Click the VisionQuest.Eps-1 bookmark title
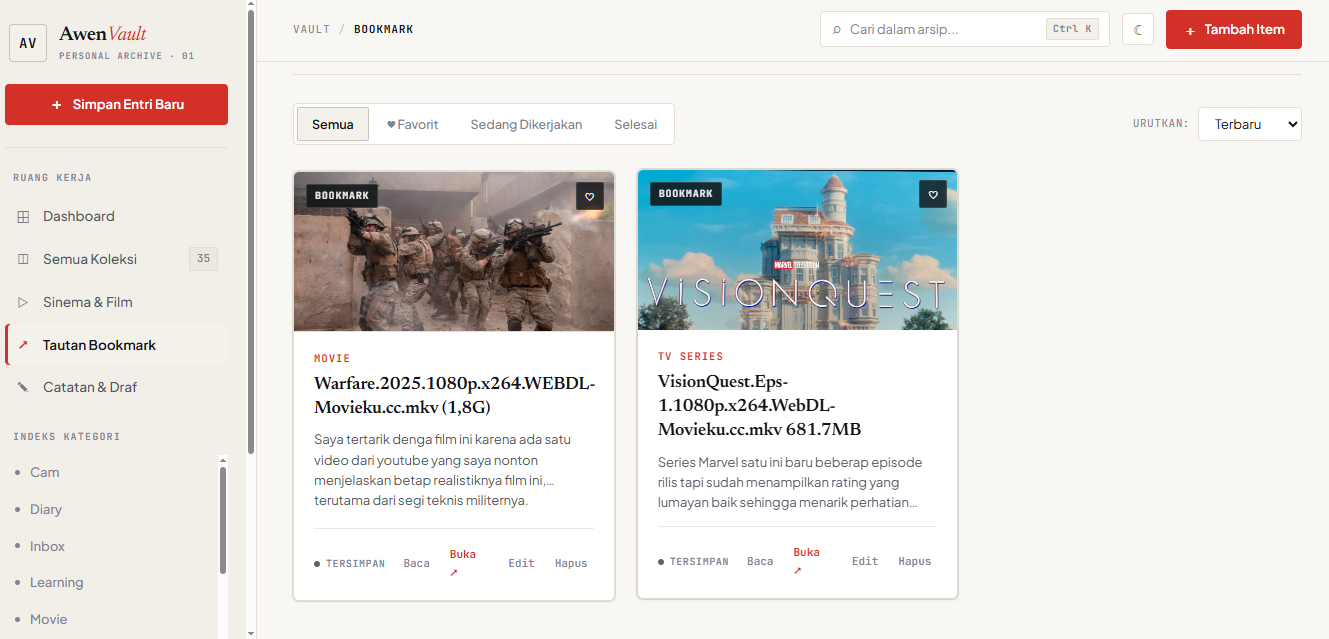The image size is (1329, 639). click(x=759, y=405)
